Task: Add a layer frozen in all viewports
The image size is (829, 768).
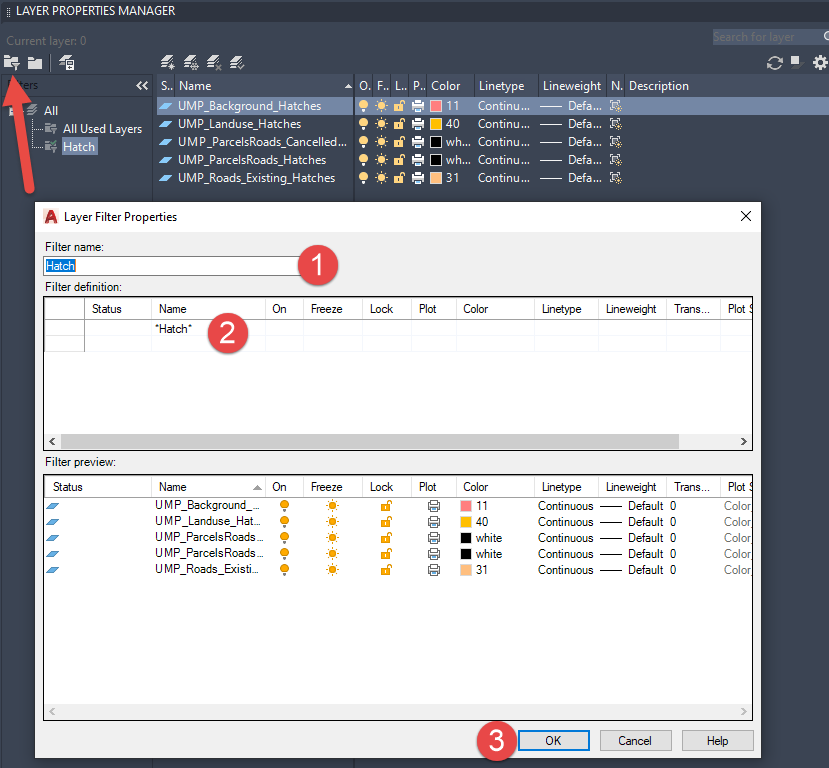Action: pos(190,62)
